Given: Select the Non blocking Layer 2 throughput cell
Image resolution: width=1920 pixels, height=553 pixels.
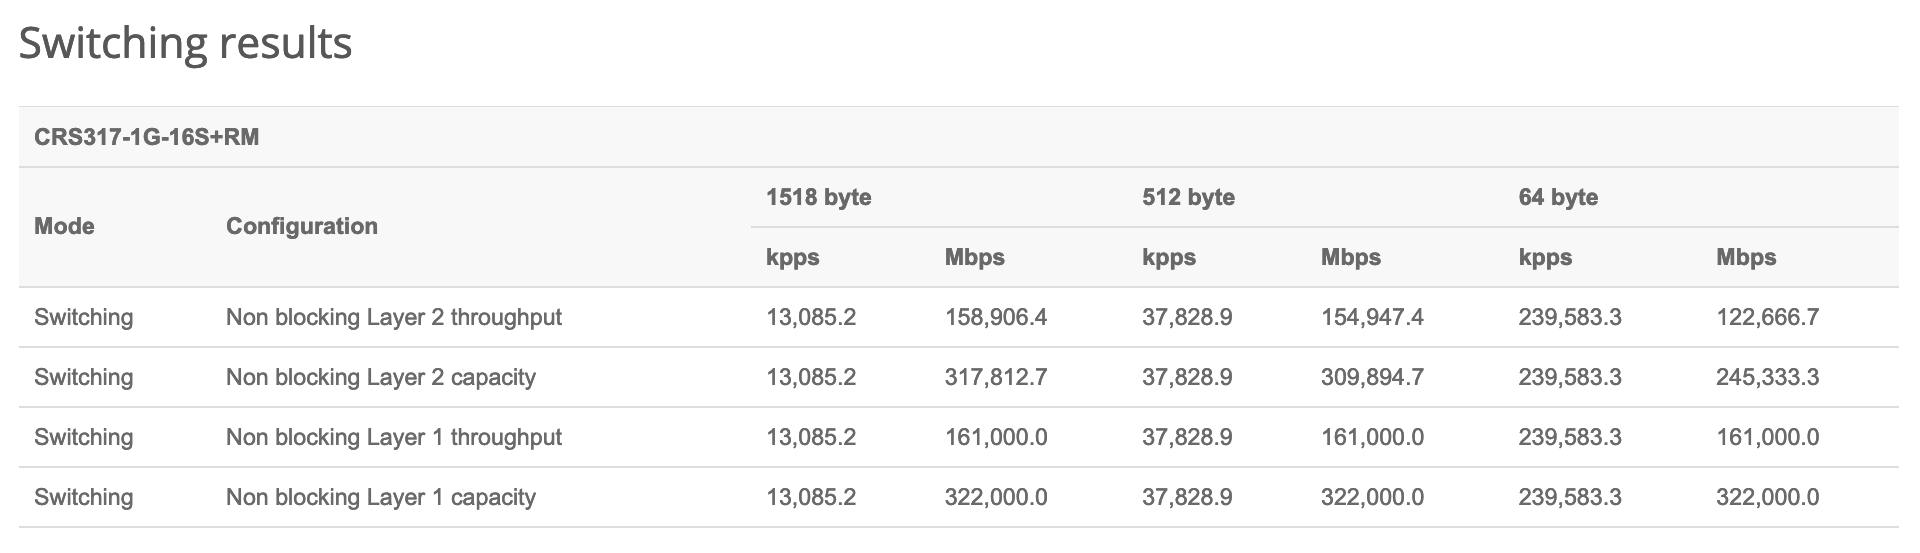Looking at the screenshot, I should tap(393, 318).
